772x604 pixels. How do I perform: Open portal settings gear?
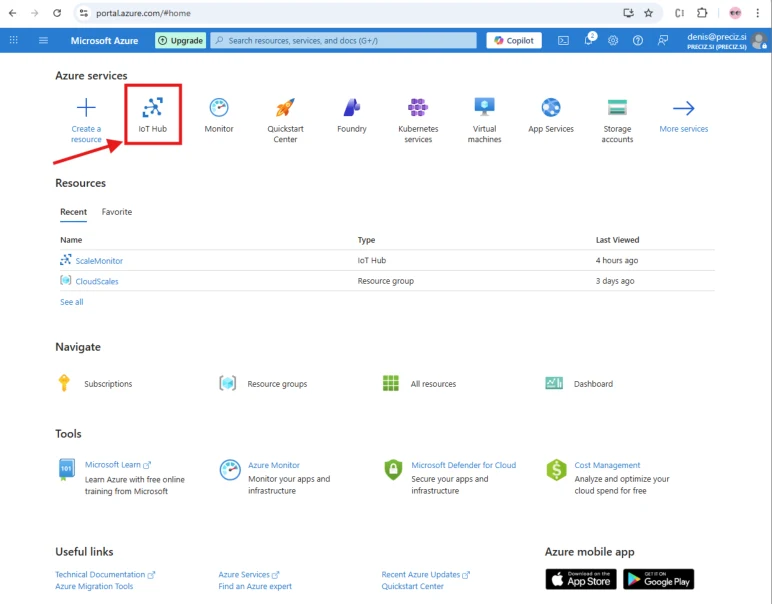[x=613, y=40]
